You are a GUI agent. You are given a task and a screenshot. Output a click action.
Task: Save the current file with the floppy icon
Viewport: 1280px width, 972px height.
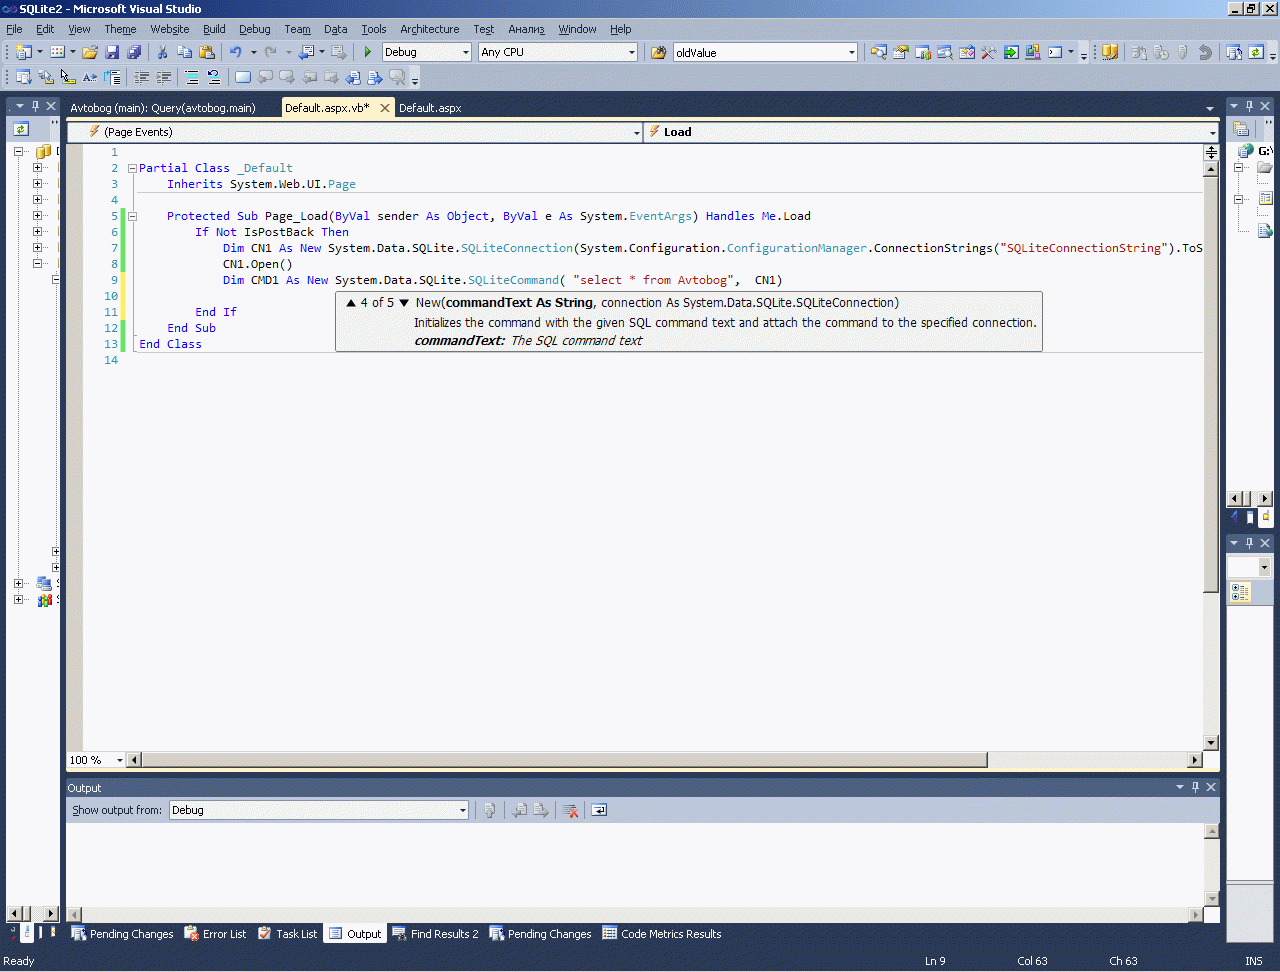pyautogui.click(x=112, y=52)
